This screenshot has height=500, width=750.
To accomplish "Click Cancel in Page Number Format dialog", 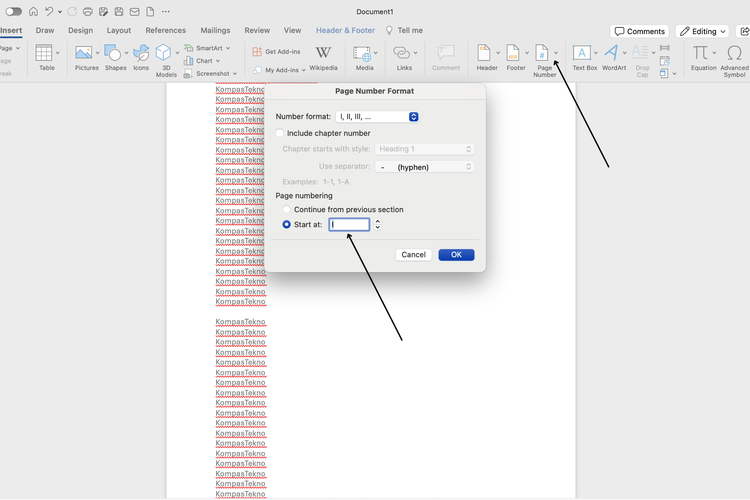I will tap(414, 255).
